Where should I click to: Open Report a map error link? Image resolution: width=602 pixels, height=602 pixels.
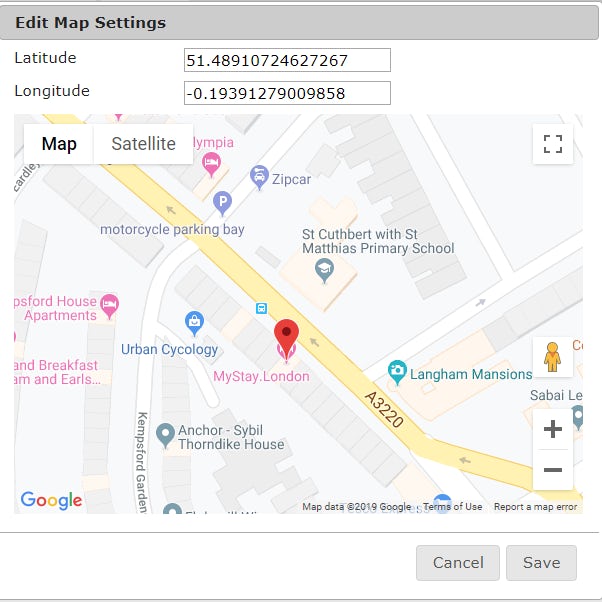[536, 507]
